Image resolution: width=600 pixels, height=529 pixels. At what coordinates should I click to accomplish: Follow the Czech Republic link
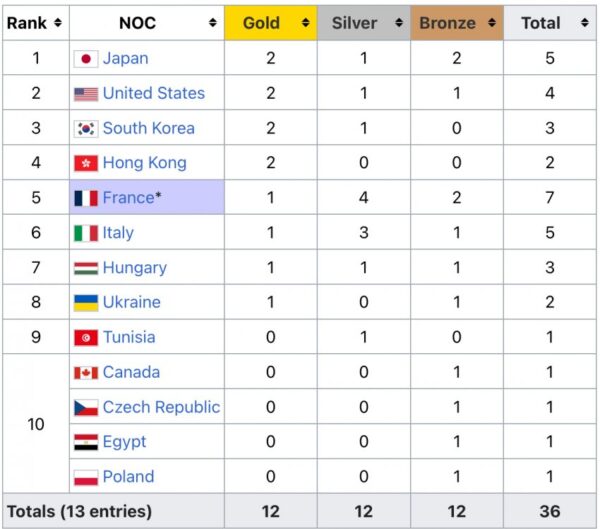[161, 407]
